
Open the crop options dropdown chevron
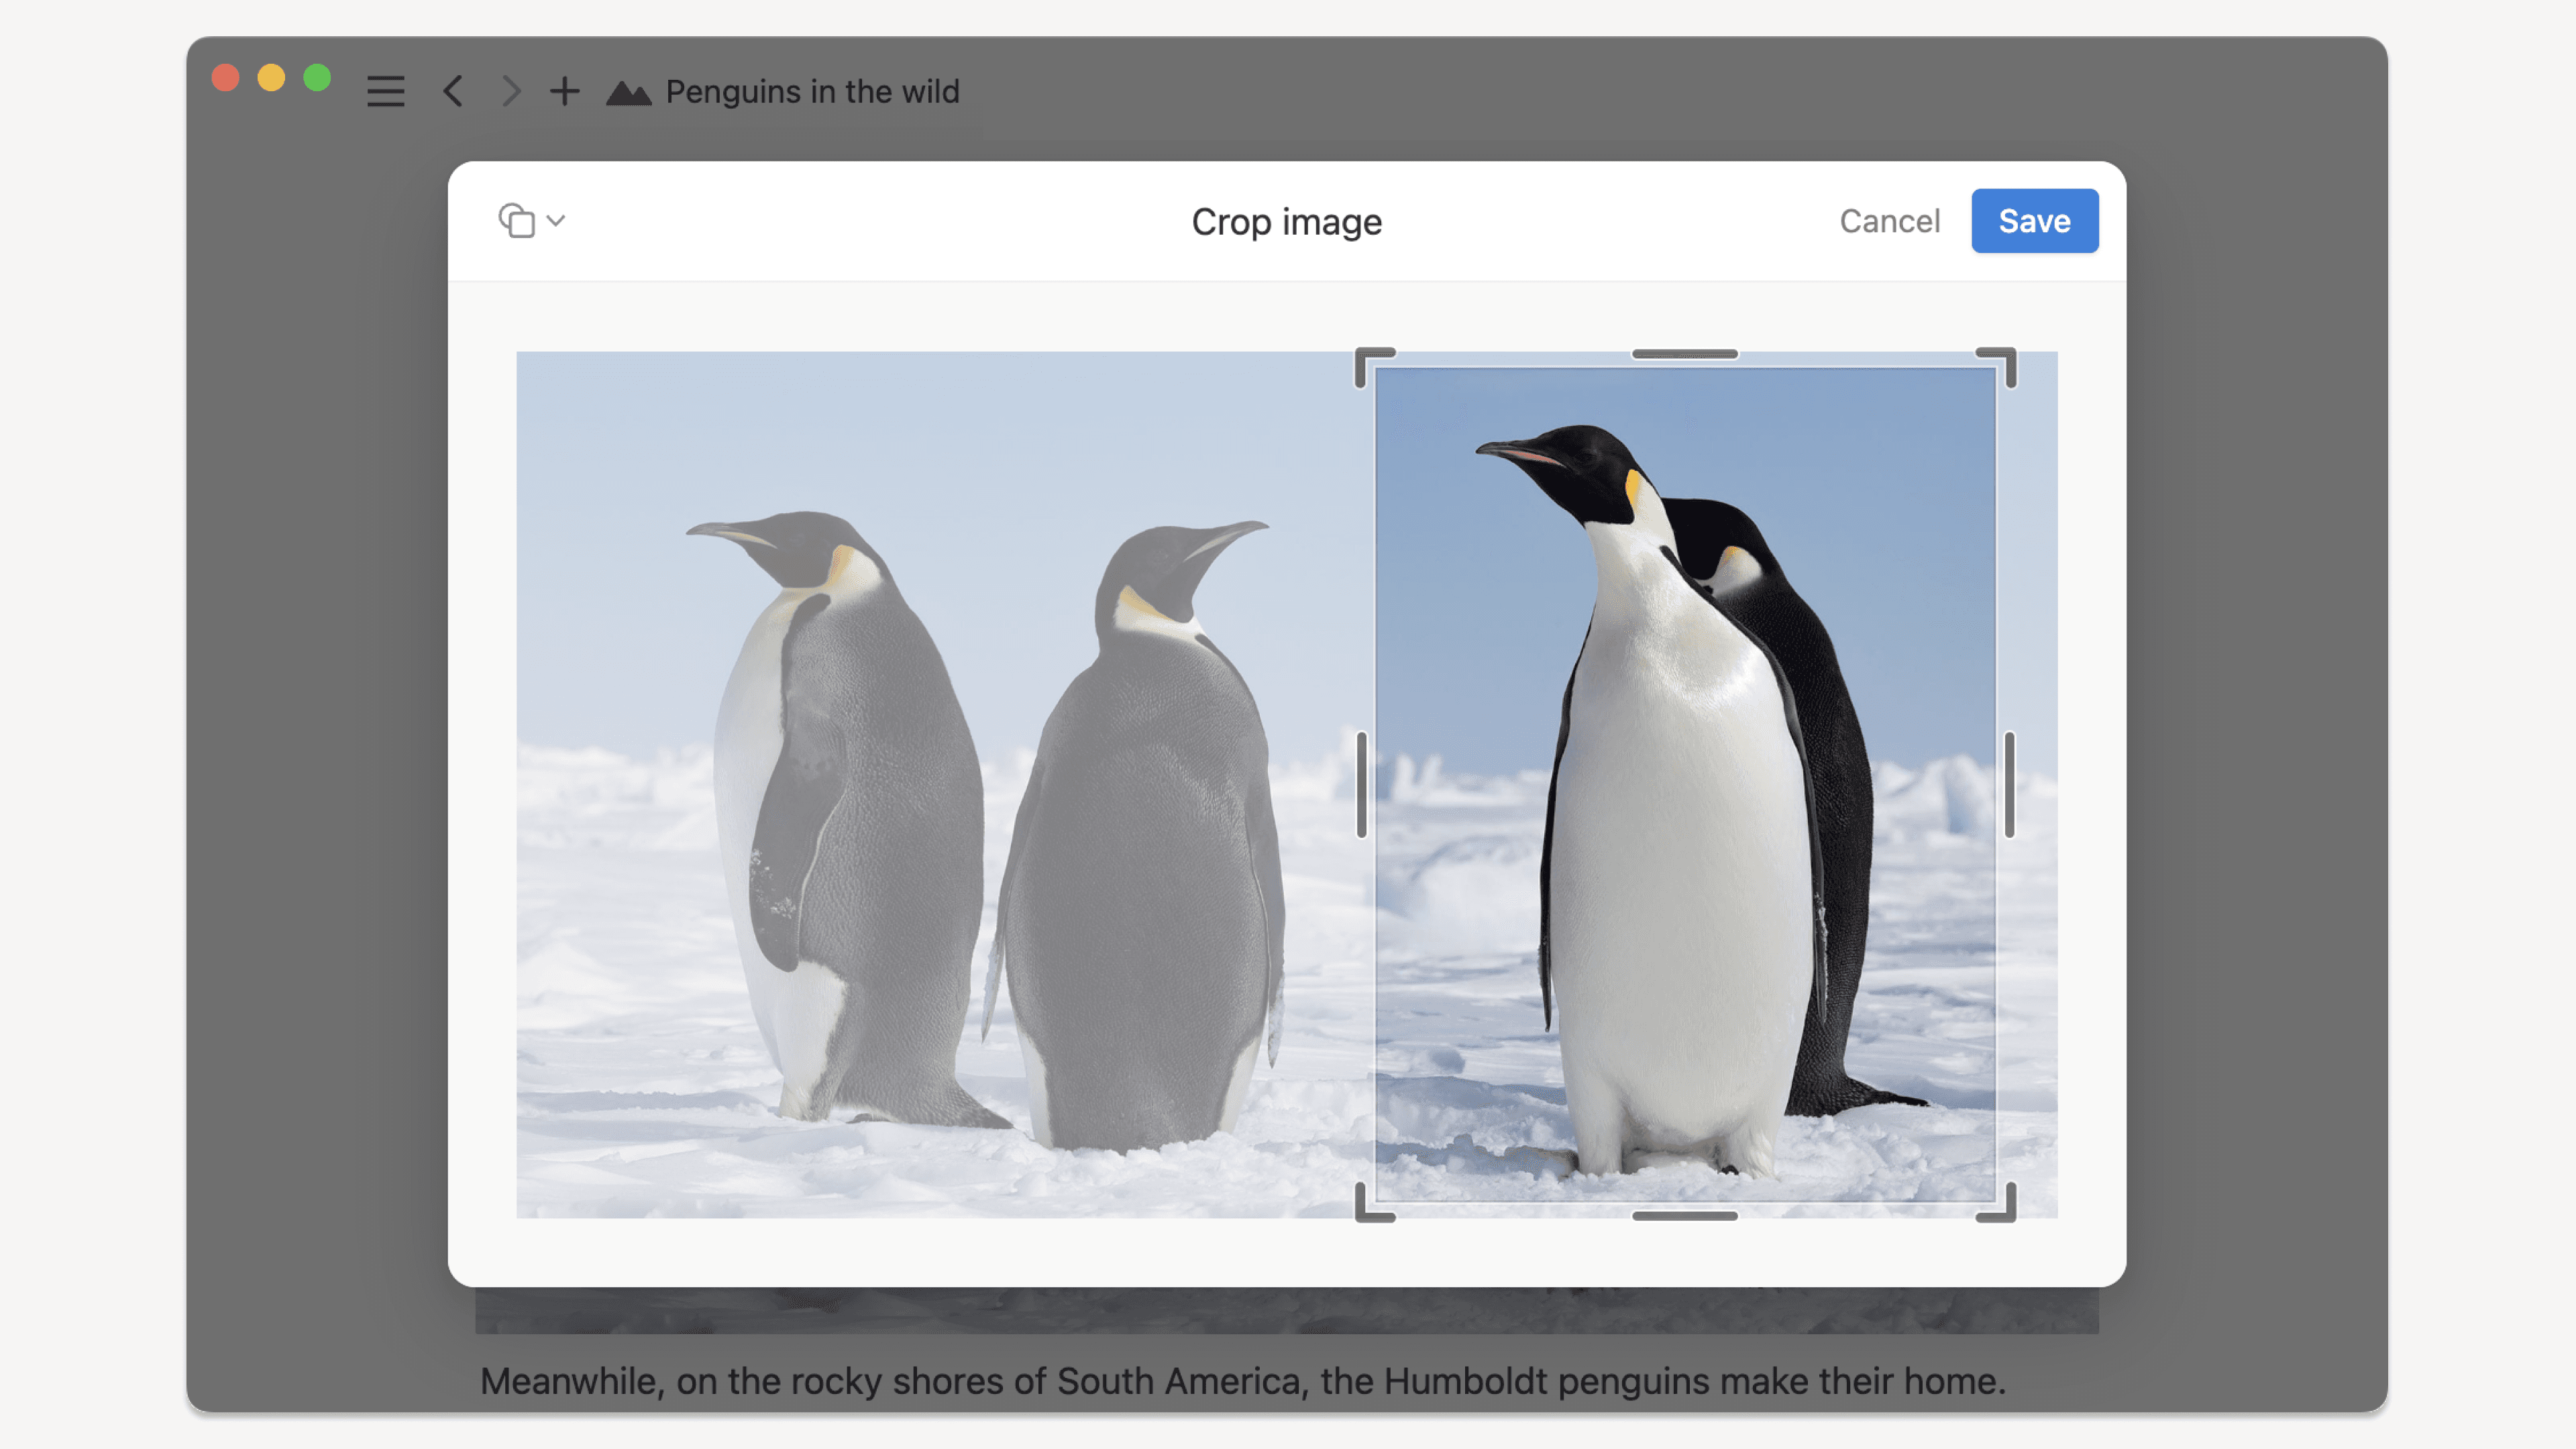click(557, 220)
